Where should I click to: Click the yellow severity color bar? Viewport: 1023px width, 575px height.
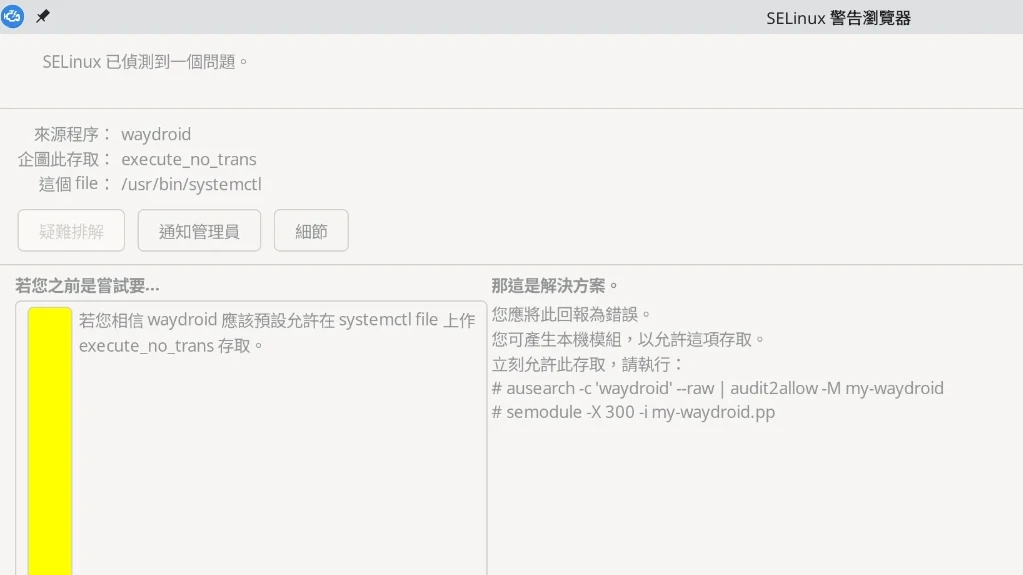coord(50,440)
